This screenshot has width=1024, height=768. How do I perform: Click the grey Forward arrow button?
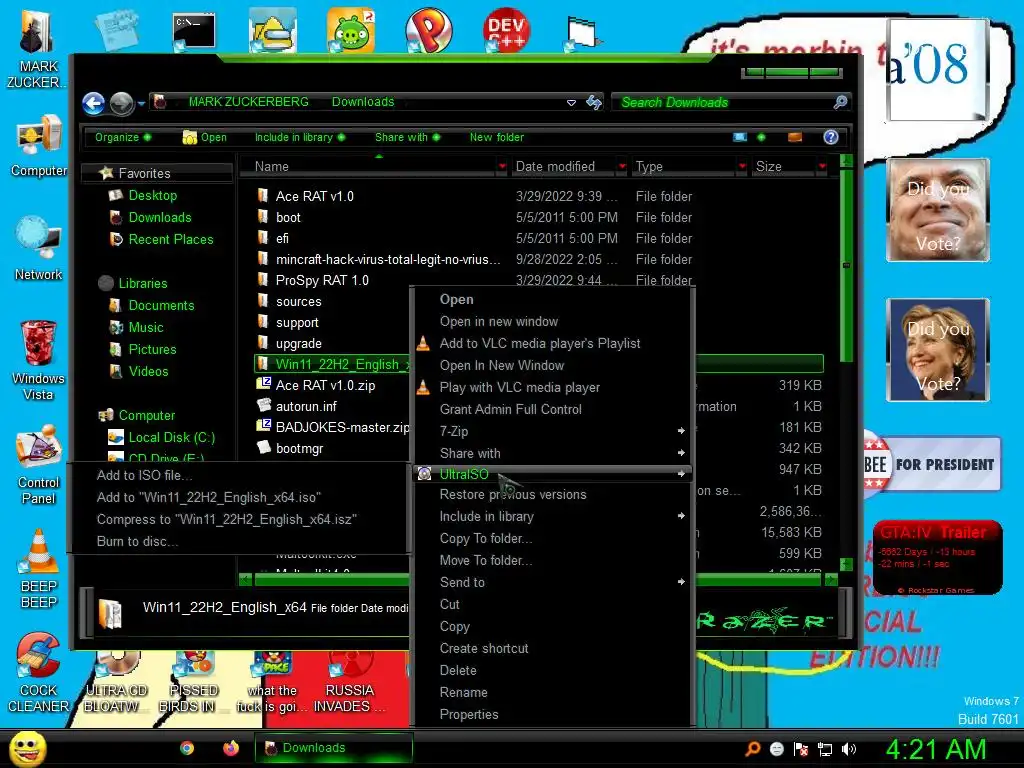pyautogui.click(x=121, y=103)
